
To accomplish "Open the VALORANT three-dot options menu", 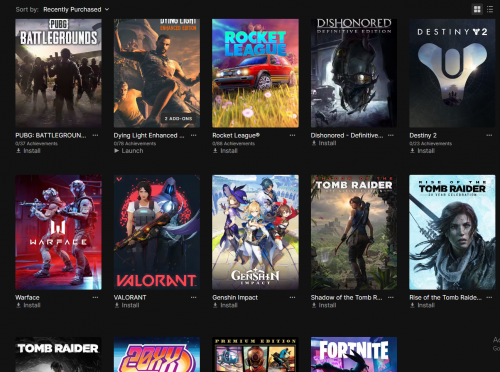I will click(194, 297).
